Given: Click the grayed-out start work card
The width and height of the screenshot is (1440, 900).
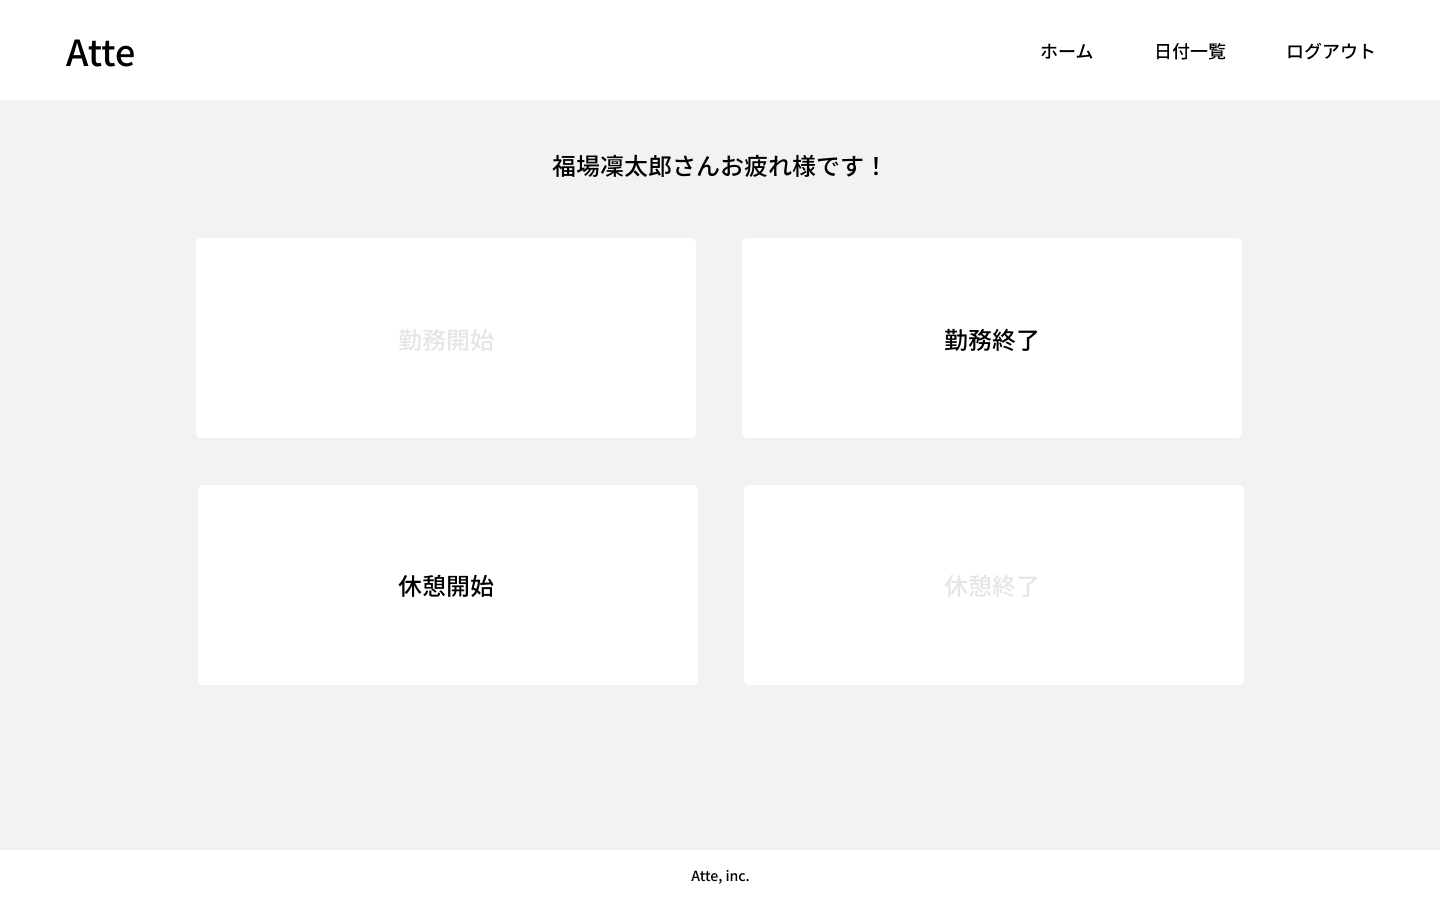Looking at the screenshot, I should (446, 338).
